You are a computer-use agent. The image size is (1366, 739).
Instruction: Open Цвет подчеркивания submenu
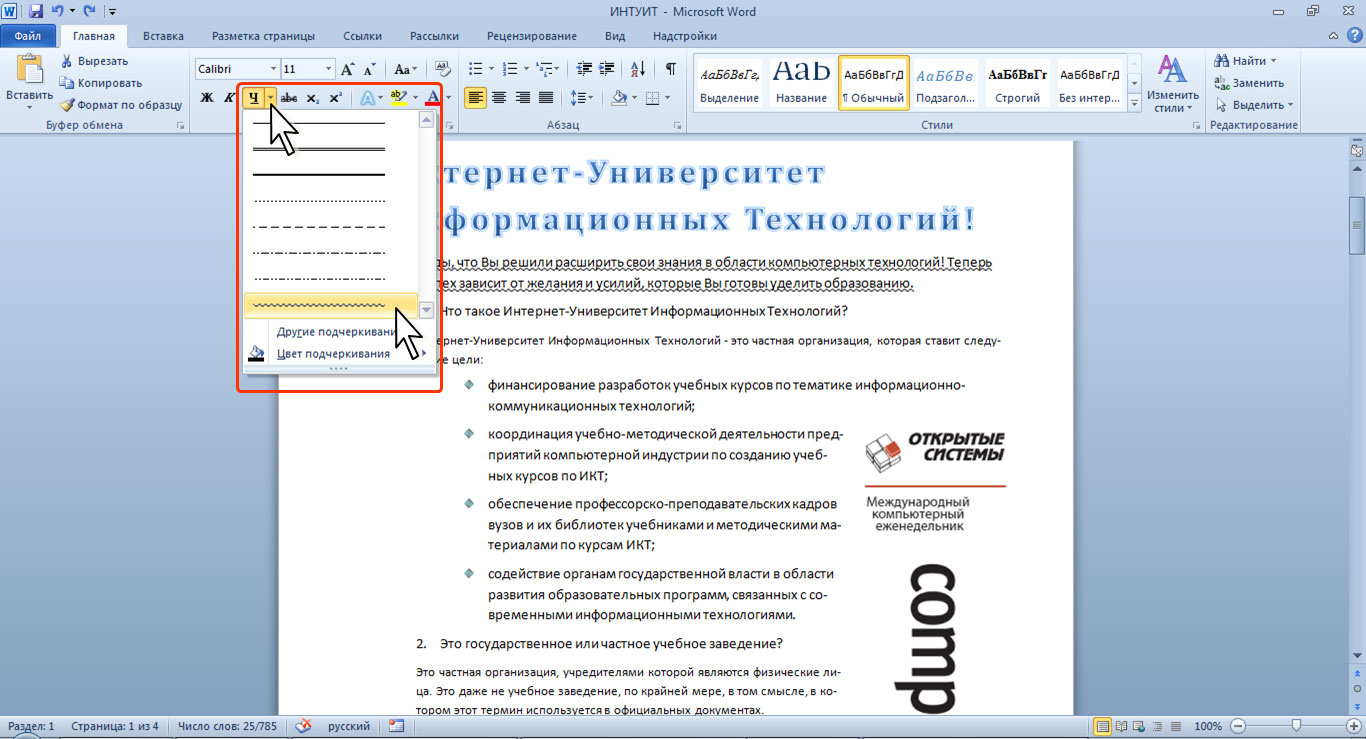tap(337, 353)
